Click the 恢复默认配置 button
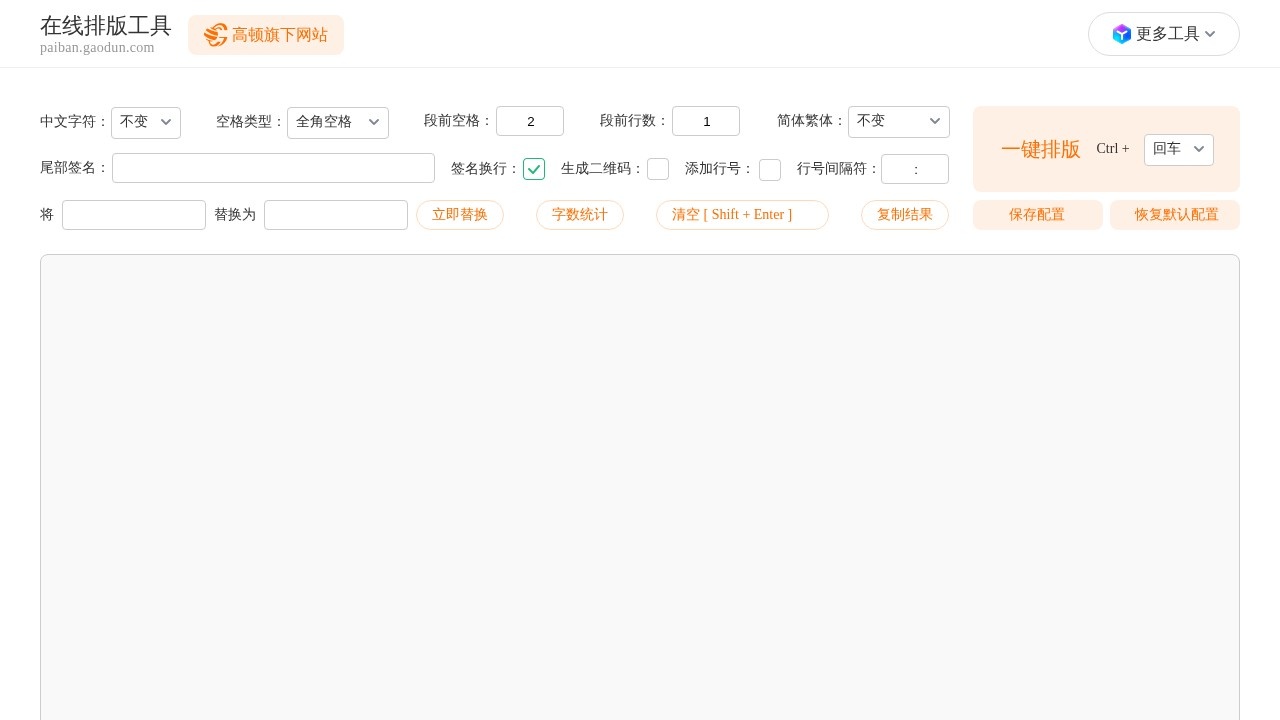 (1175, 215)
